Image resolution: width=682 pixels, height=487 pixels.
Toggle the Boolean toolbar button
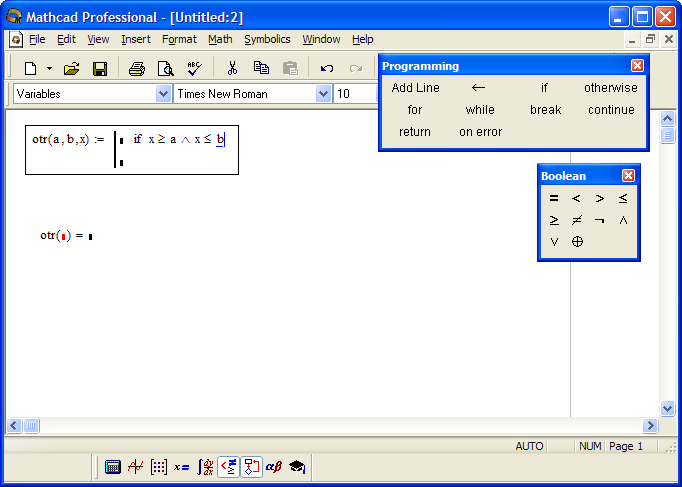[228, 466]
